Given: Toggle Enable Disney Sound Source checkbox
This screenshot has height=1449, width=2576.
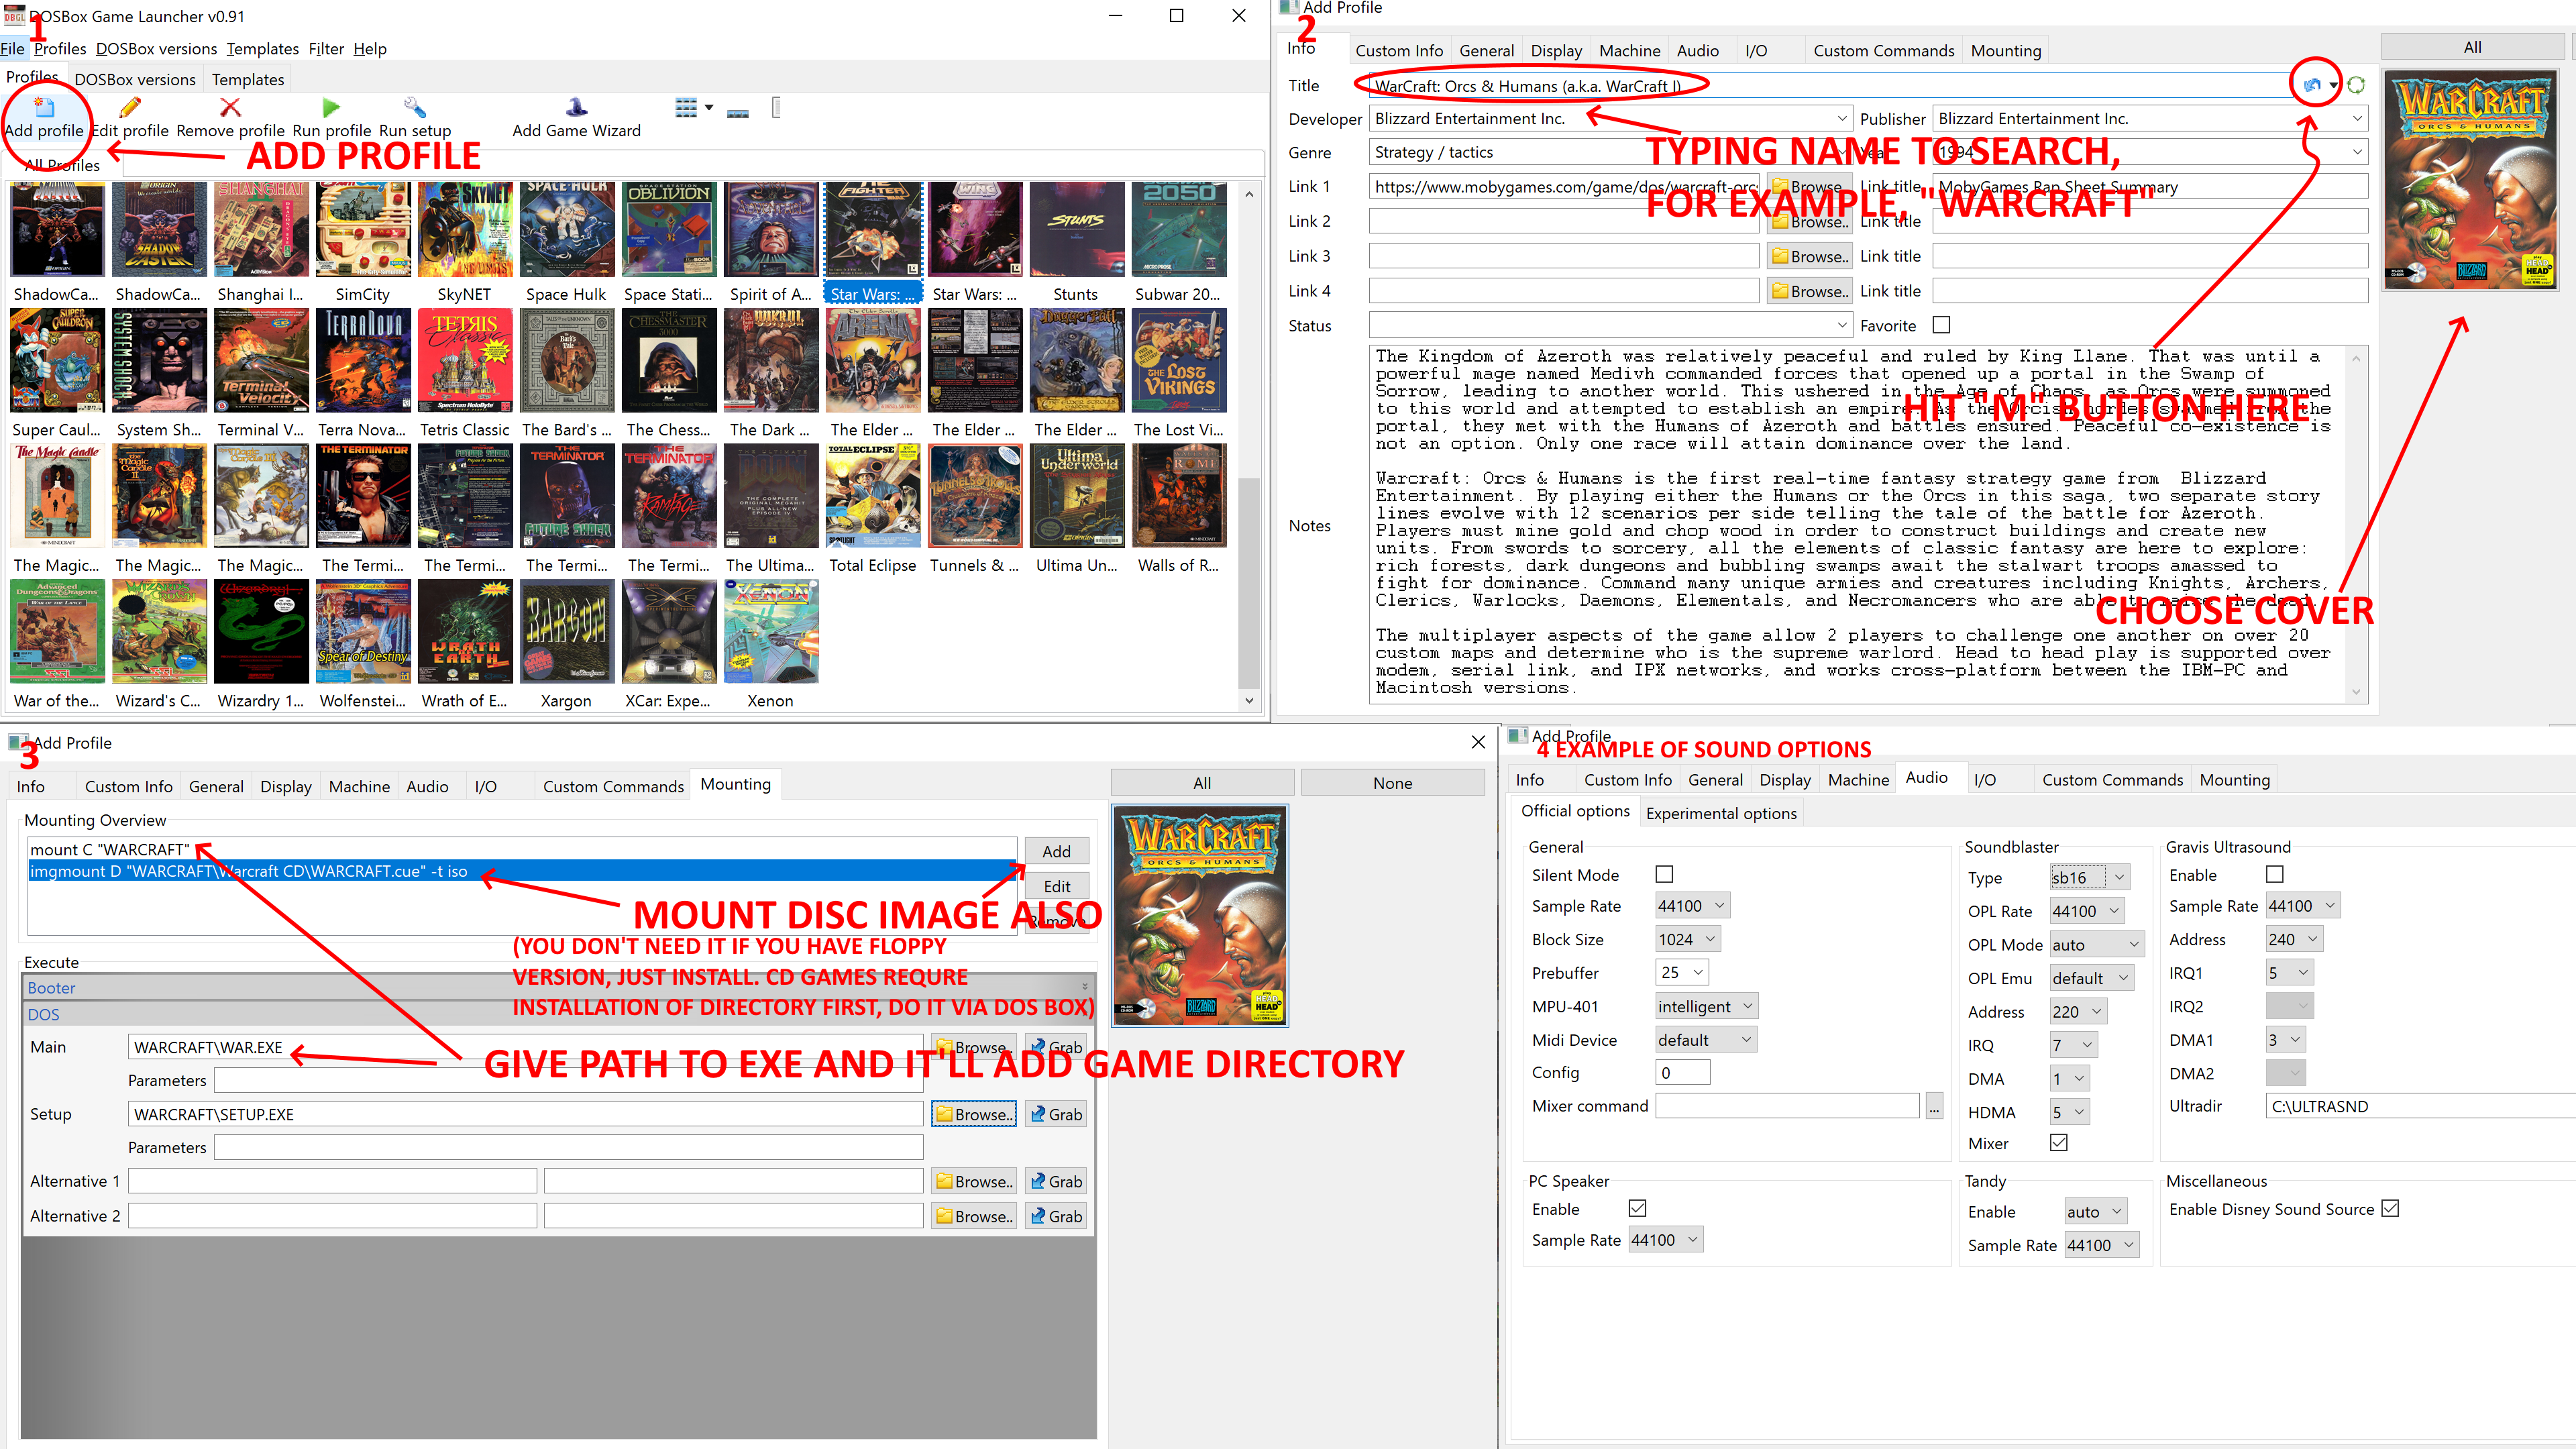Looking at the screenshot, I should pyautogui.click(x=2390, y=1208).
